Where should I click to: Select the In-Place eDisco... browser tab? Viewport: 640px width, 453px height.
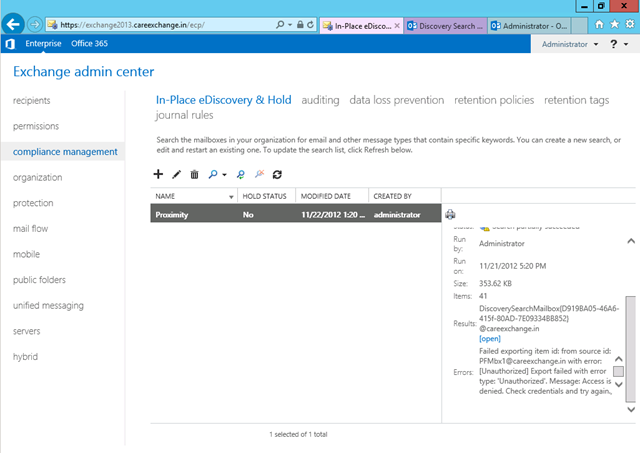click(x=358, y=26)
